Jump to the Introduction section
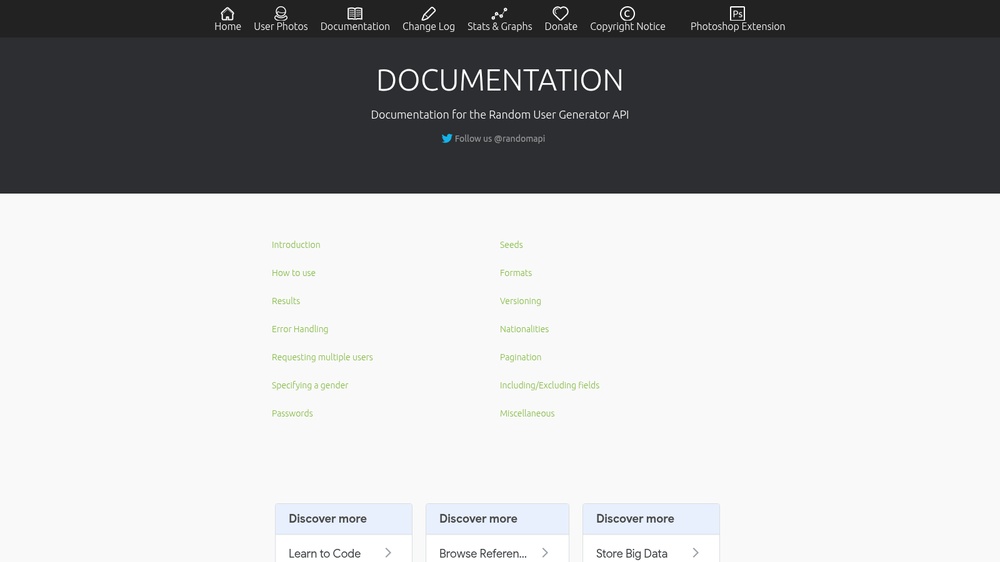Image resolution: width=1000 pixels, height=562 pixels. 296,245
